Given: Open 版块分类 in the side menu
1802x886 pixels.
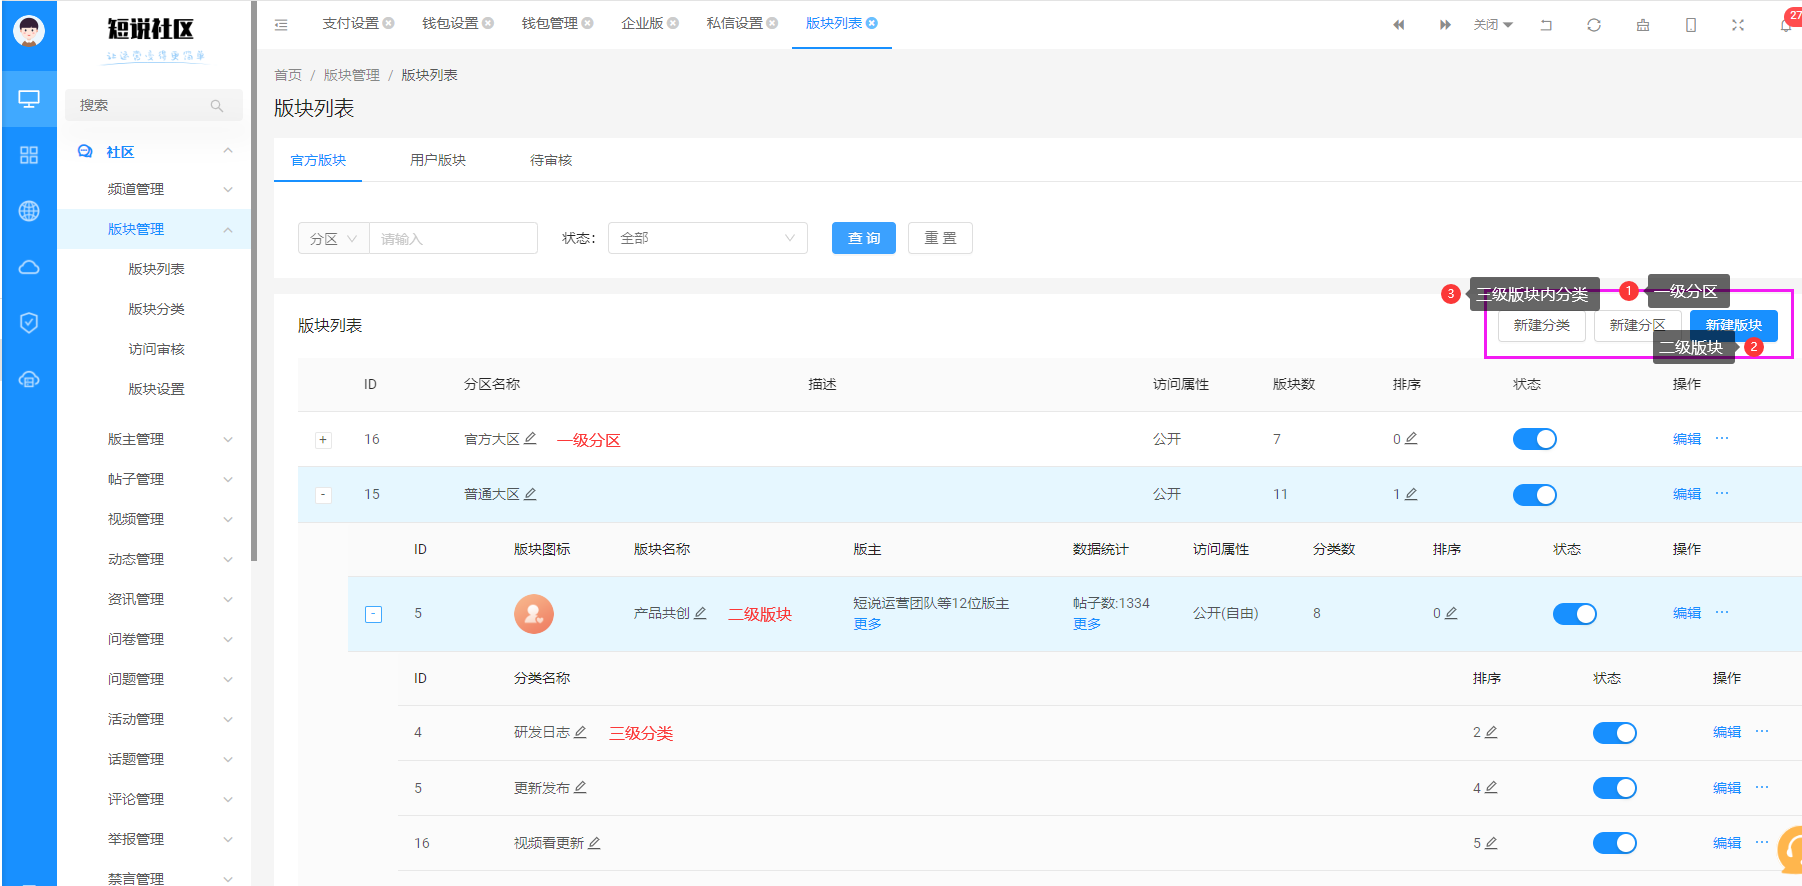Looking at the screenshot, I should pos(157,309).
